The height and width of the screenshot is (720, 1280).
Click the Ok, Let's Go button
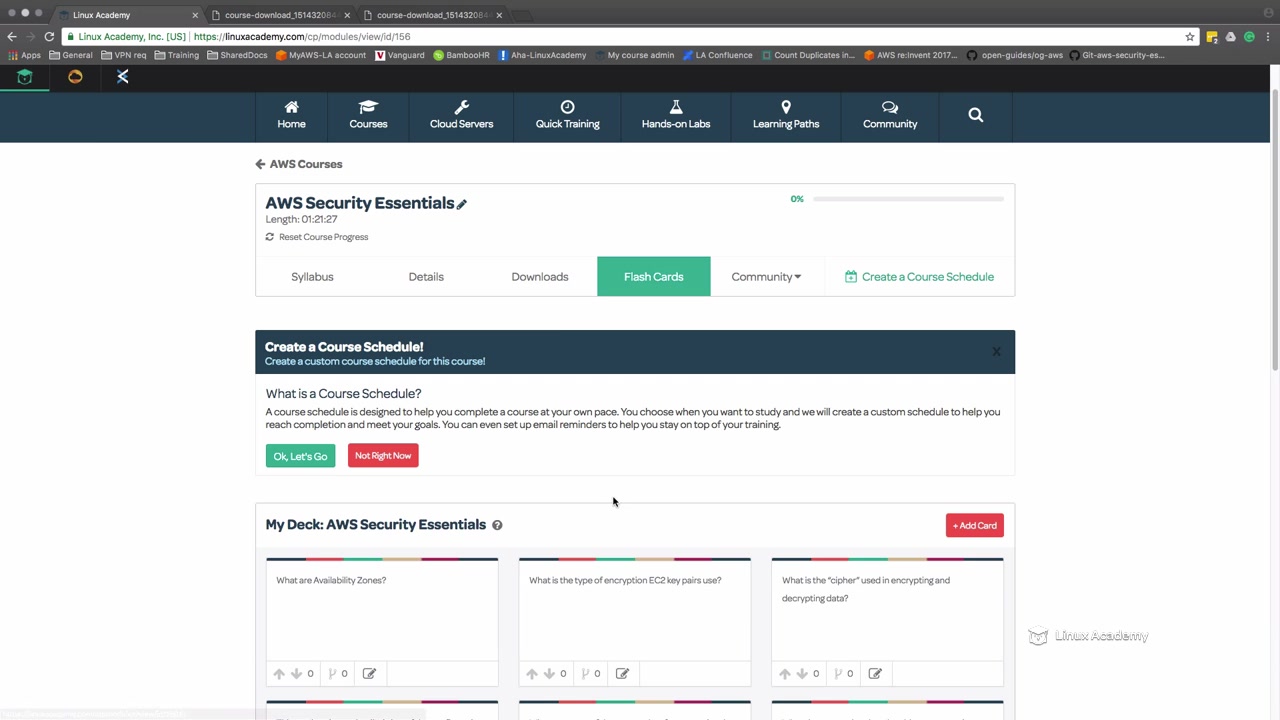(300, 456)
